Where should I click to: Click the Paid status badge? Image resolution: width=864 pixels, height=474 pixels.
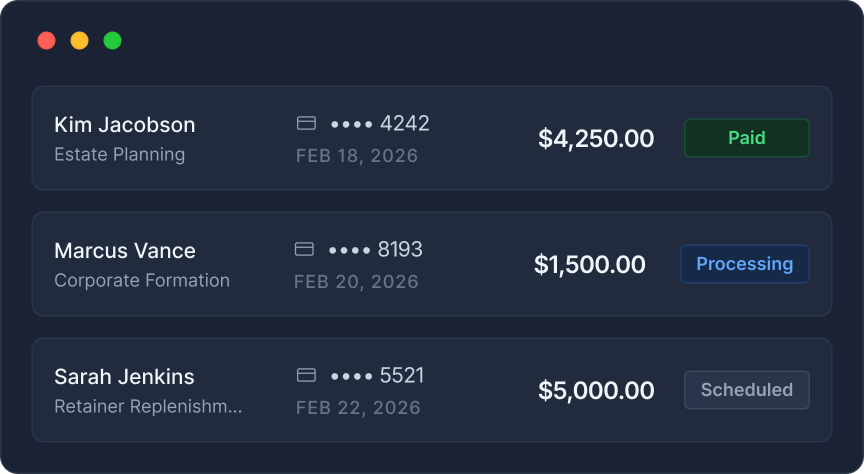click(746, 138)
